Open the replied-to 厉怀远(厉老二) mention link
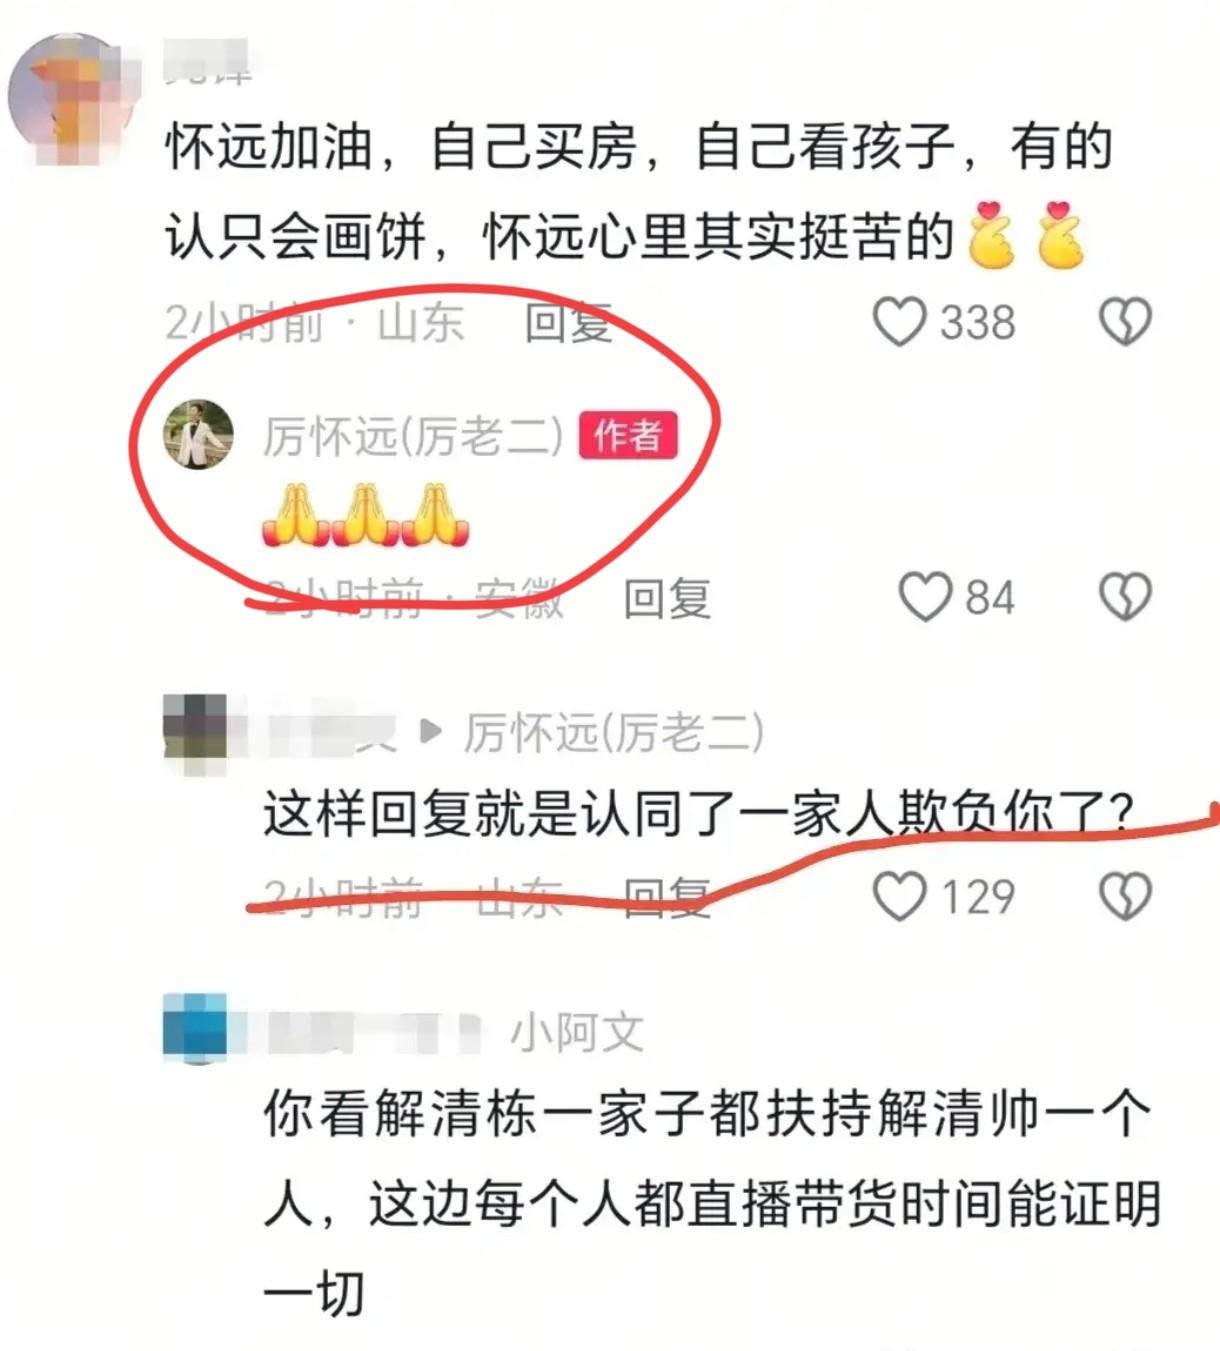 [x=614, y=733]
